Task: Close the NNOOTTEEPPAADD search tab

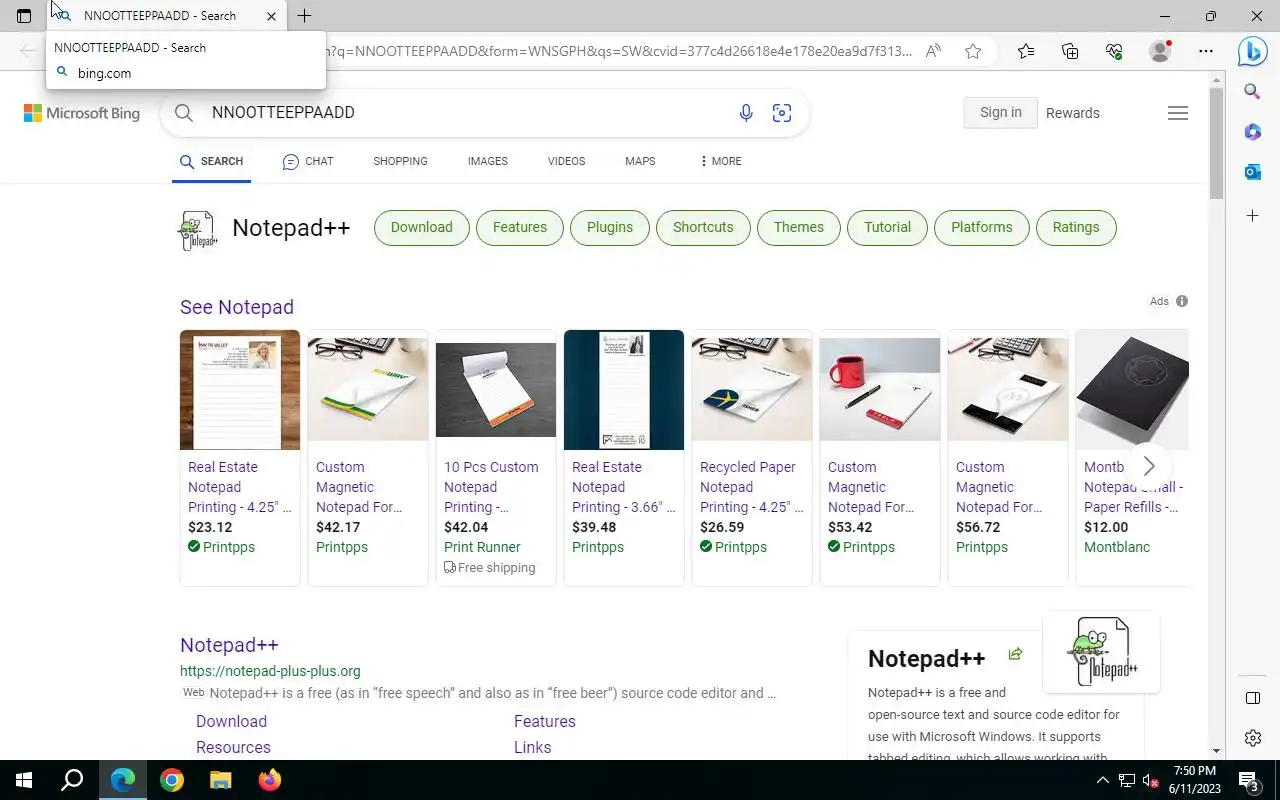Action: [271, 16]
